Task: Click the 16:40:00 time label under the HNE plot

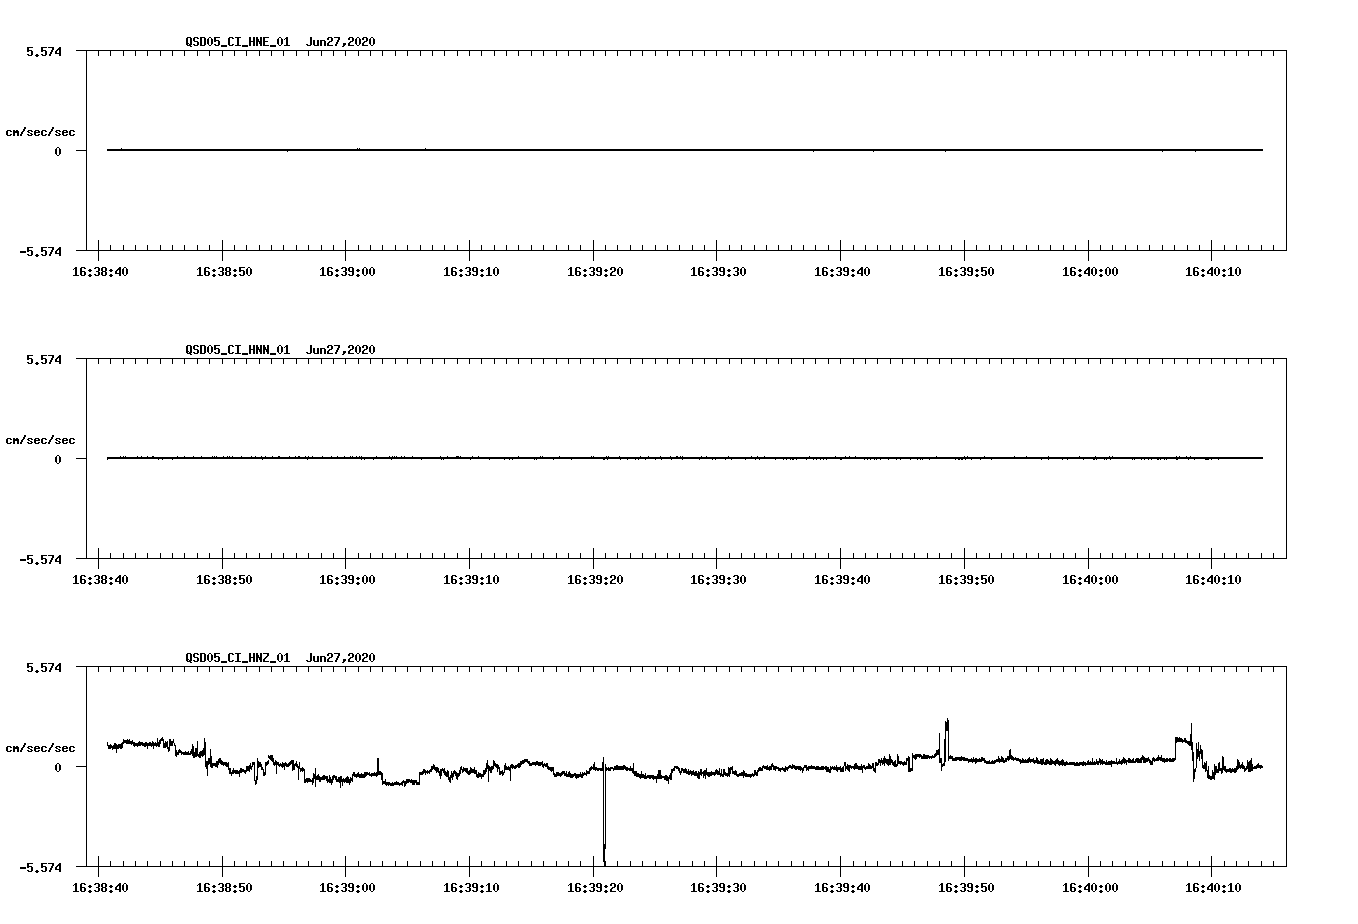Action: tap(1089, 271)
